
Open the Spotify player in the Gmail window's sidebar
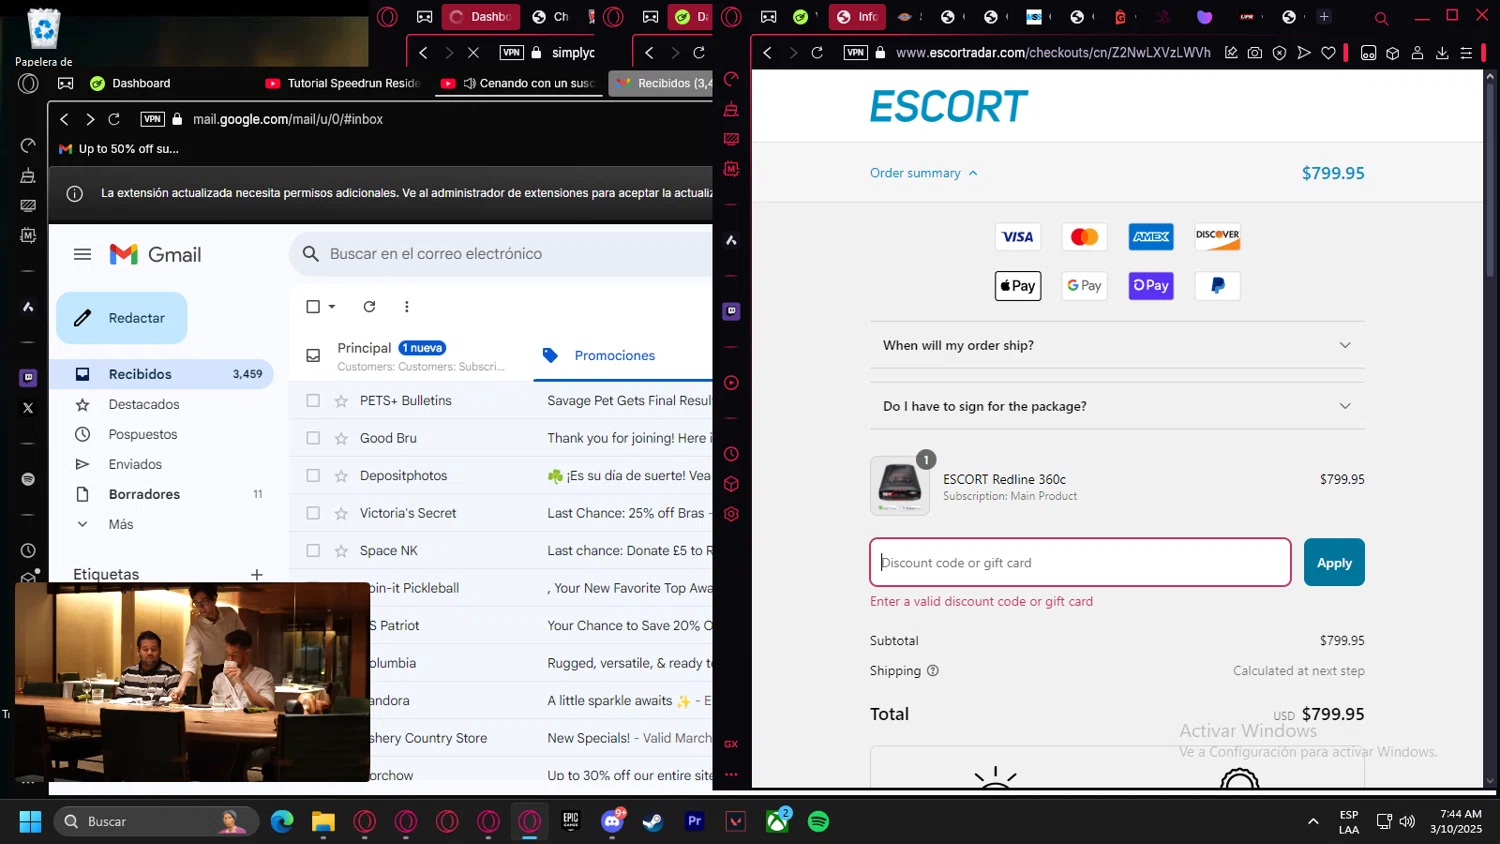(28, 479)
